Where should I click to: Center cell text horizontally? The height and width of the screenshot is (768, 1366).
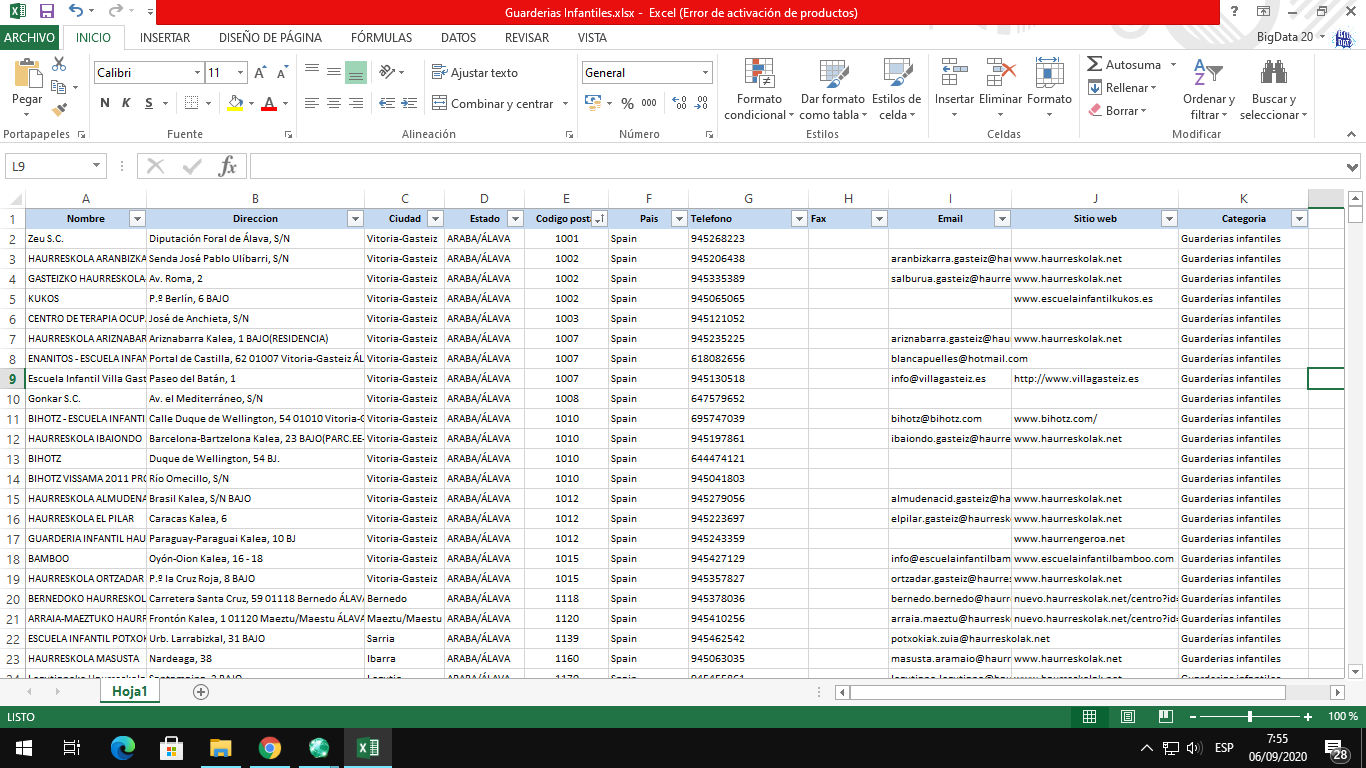click(333, 103)
